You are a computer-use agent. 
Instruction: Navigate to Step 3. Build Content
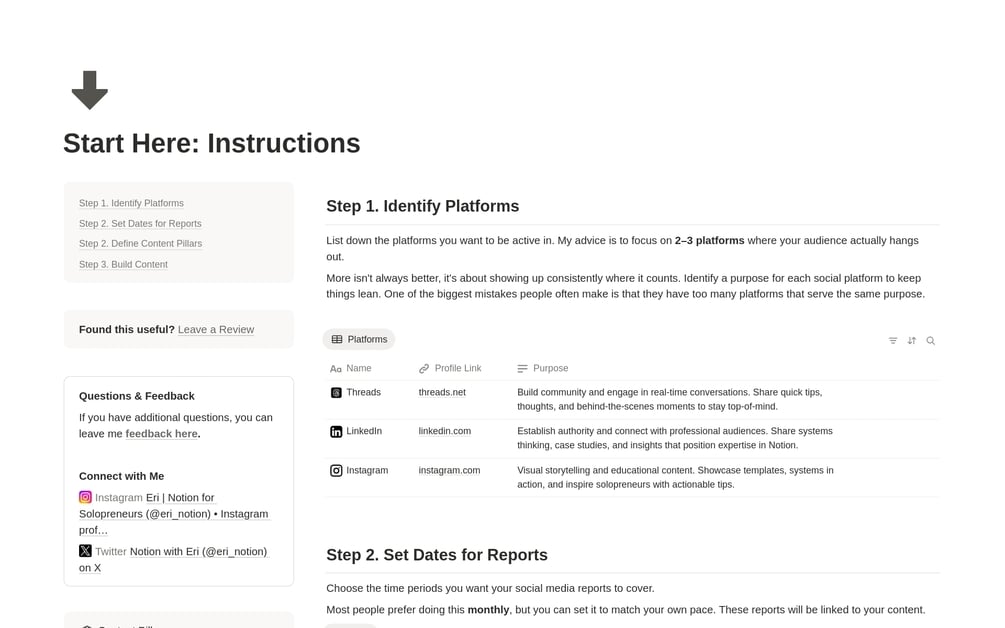(123, 265)
